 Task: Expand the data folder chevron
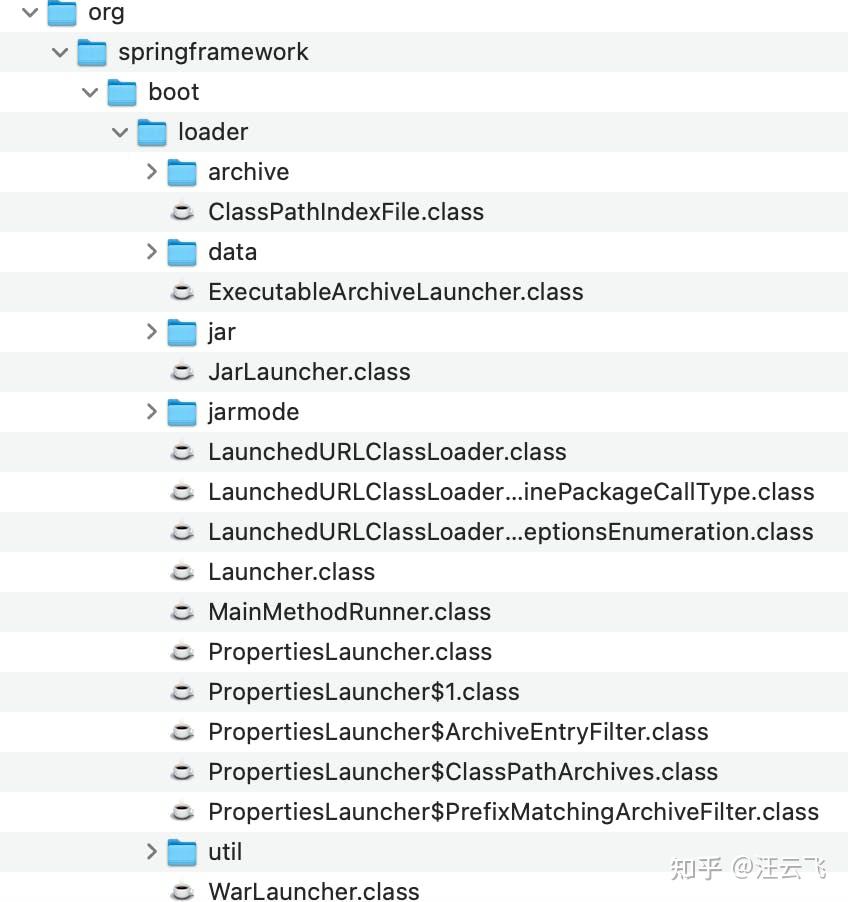(x=151, y=251)
